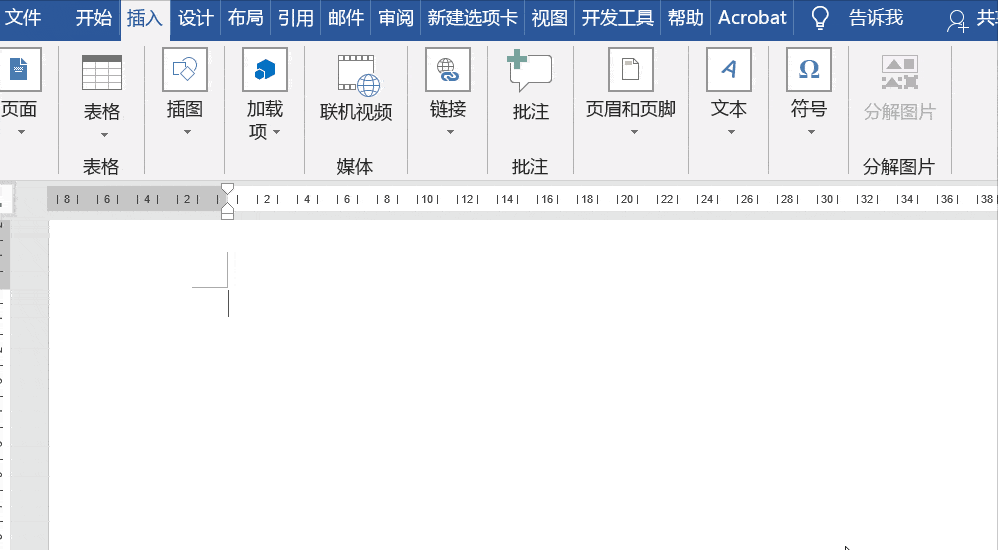This screenshot has width=998, height=550.
Task: Open the 邮件 (Mailings) tab
Action: [x=346, y=17]
